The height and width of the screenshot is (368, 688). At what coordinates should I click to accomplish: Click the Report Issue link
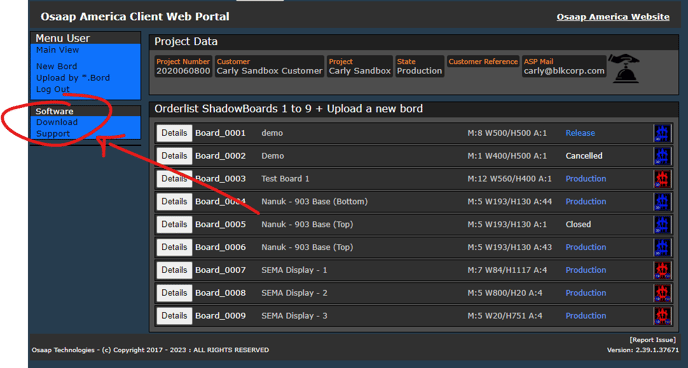(652, 340)
